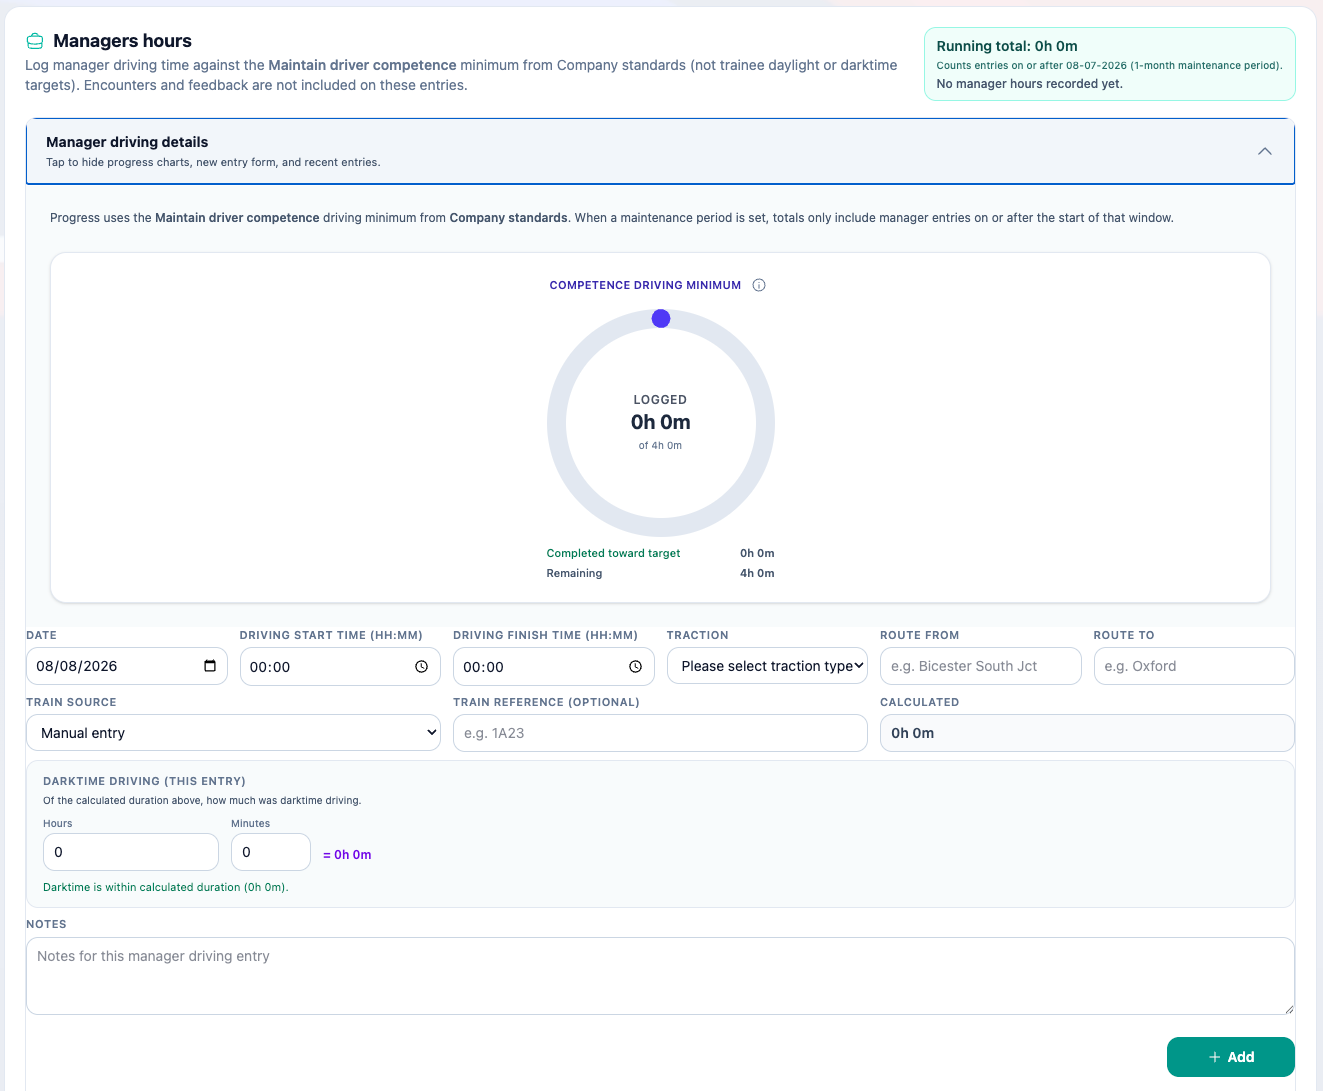Click the Add button
This screenshot has width=1323, height=1091.
(1231, 1057)
